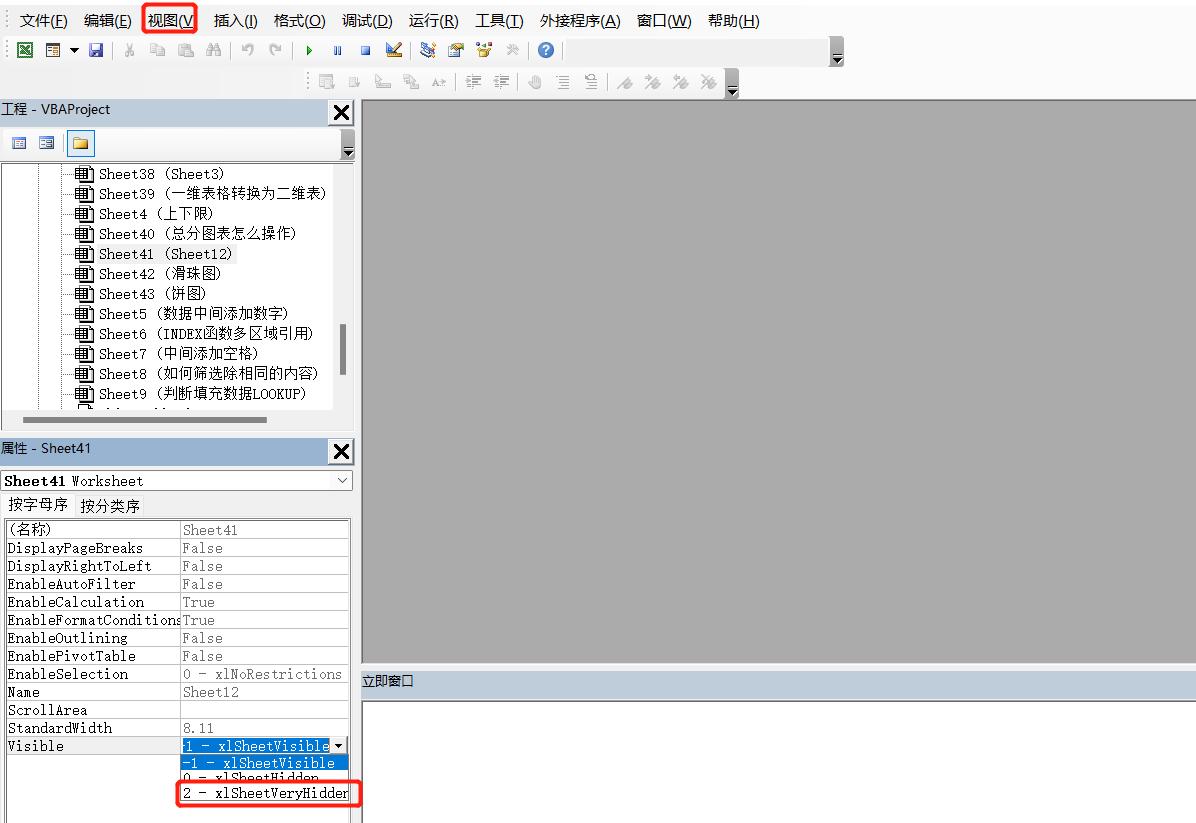This screenshot has width=1196, height=823.
Task: Switch to 按分类序 properties tab
Action: point(110,506)
